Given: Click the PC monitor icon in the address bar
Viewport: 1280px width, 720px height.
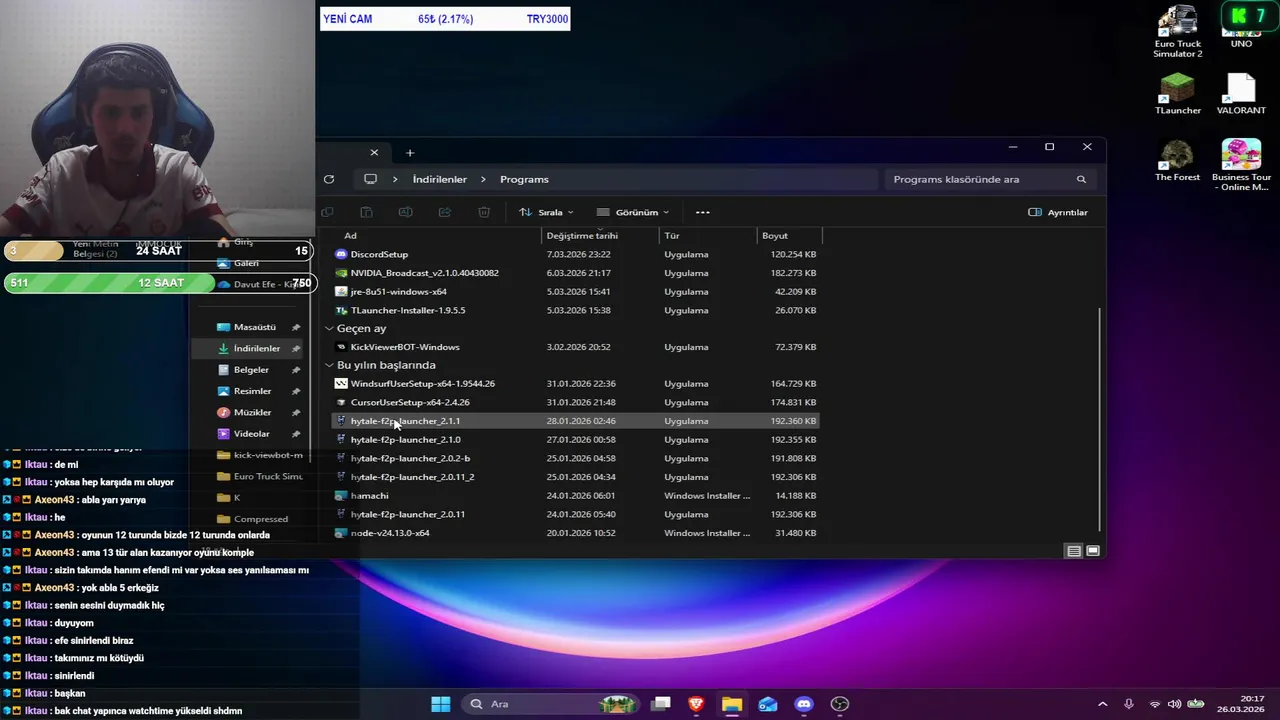Looking at the screenshot, I should pos(370,179).
